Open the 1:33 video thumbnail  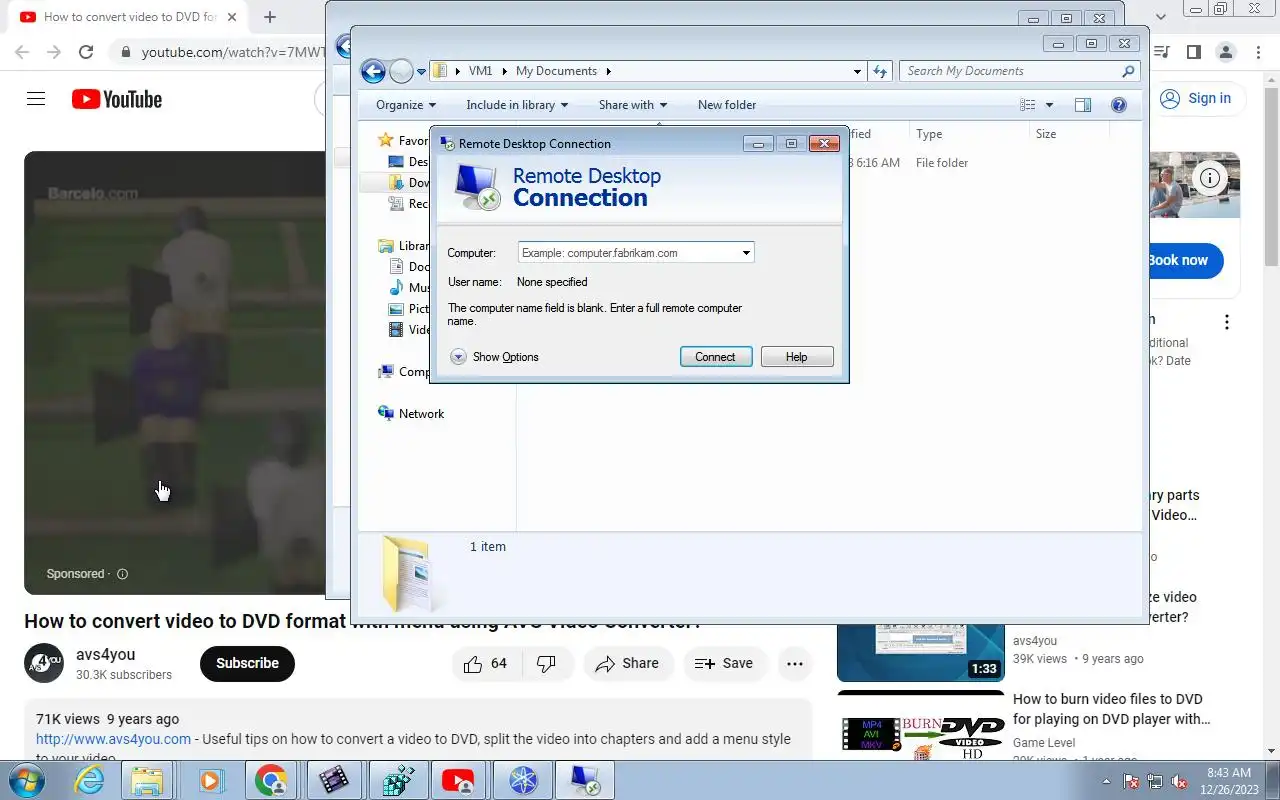click(x=921, y=652)
